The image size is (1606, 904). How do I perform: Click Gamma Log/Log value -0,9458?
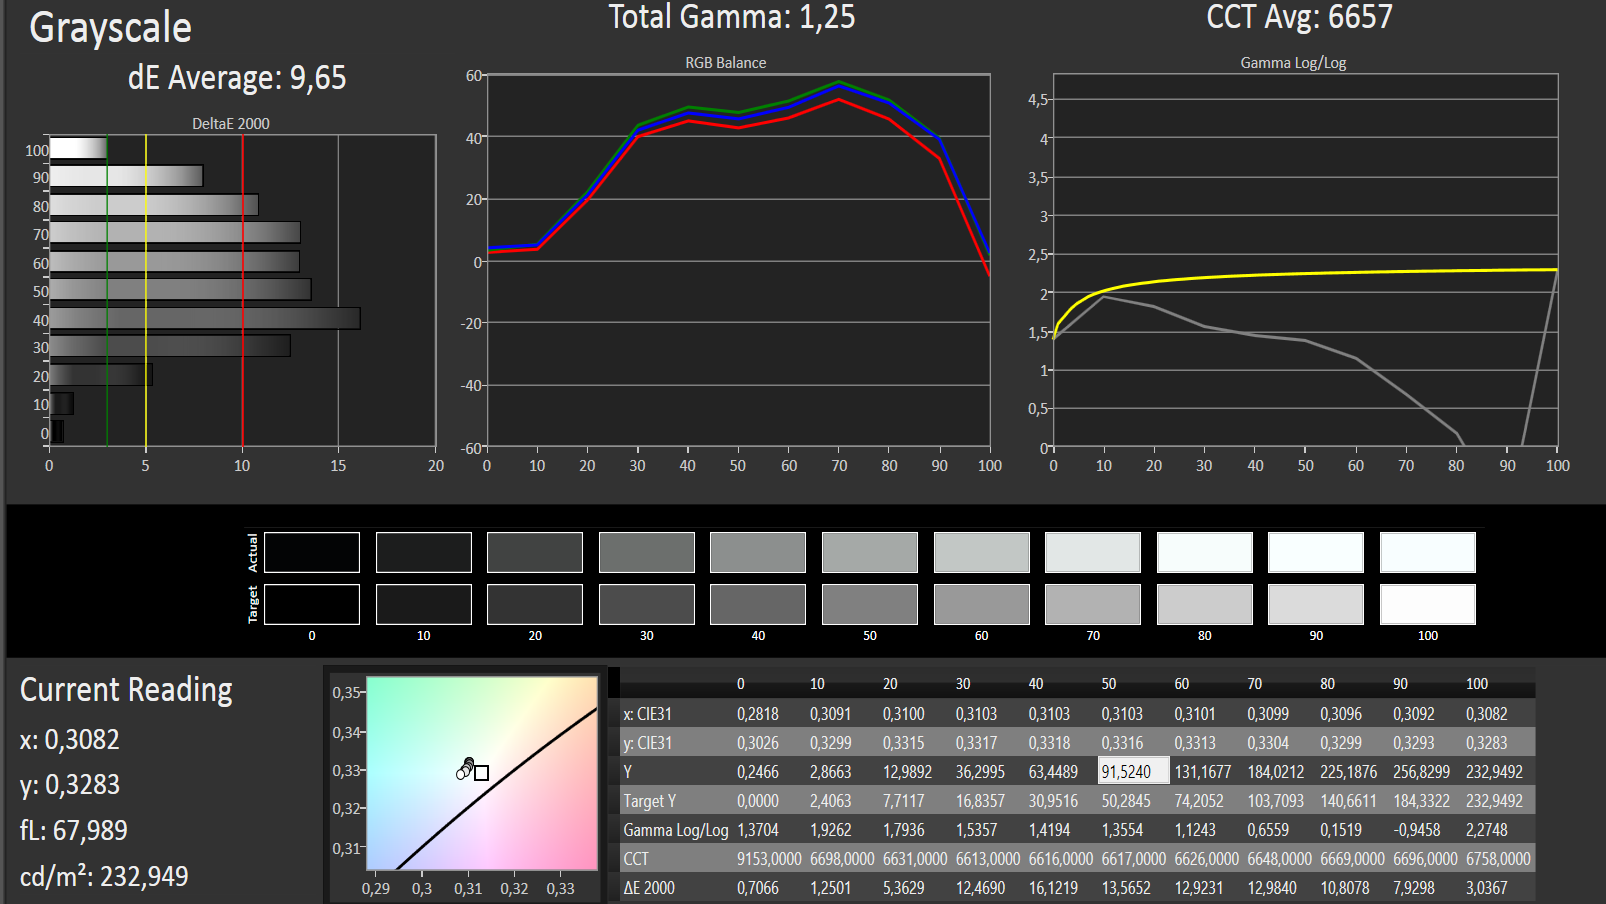coord(1417,830)
